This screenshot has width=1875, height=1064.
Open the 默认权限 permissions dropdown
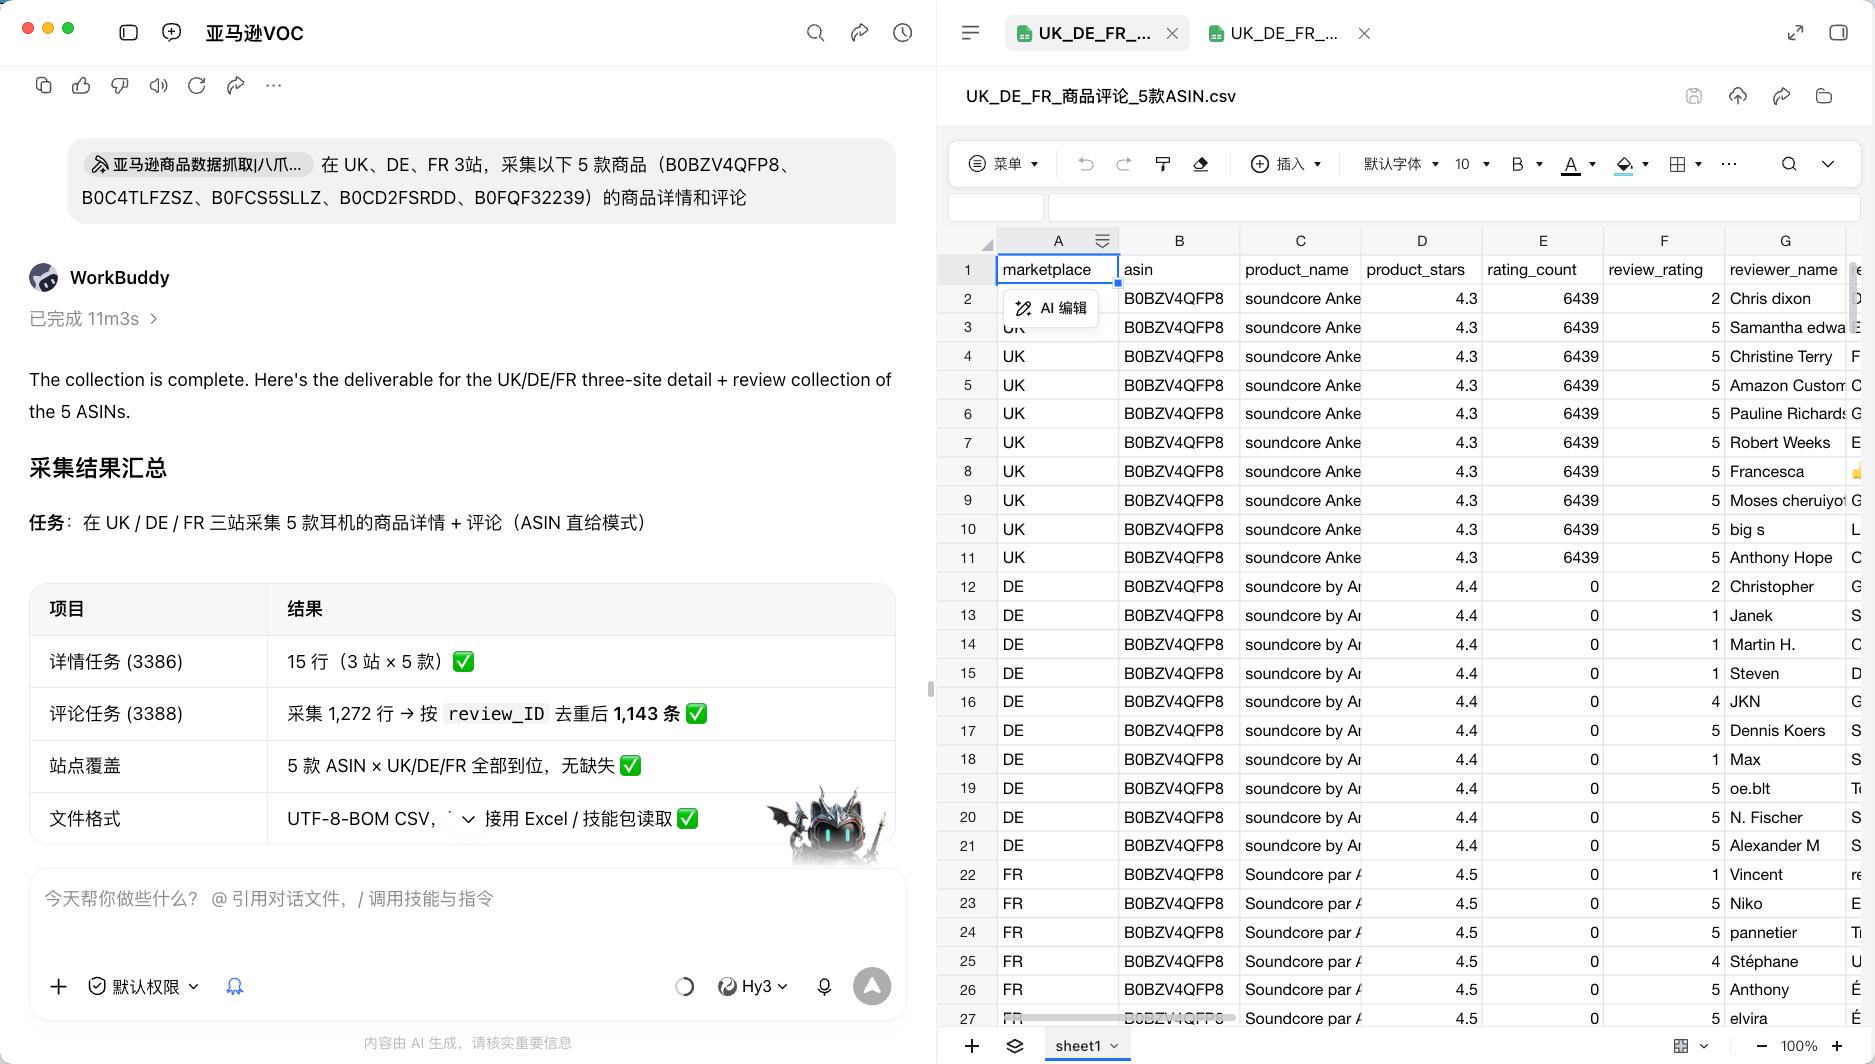coord(144,987)
